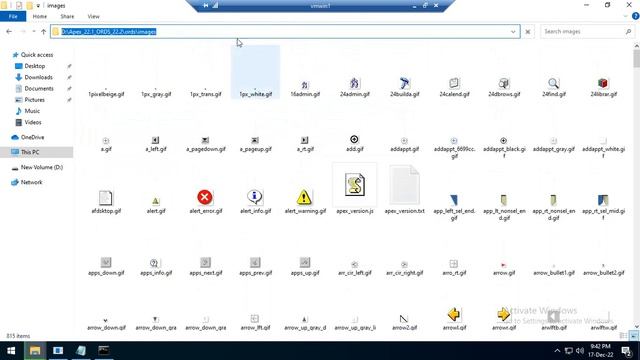Image resolution: width=640 pixels, height=360 pixels.
Task: Select the arrowr.gif yellow right arrow
Action: tap(504, 314)
